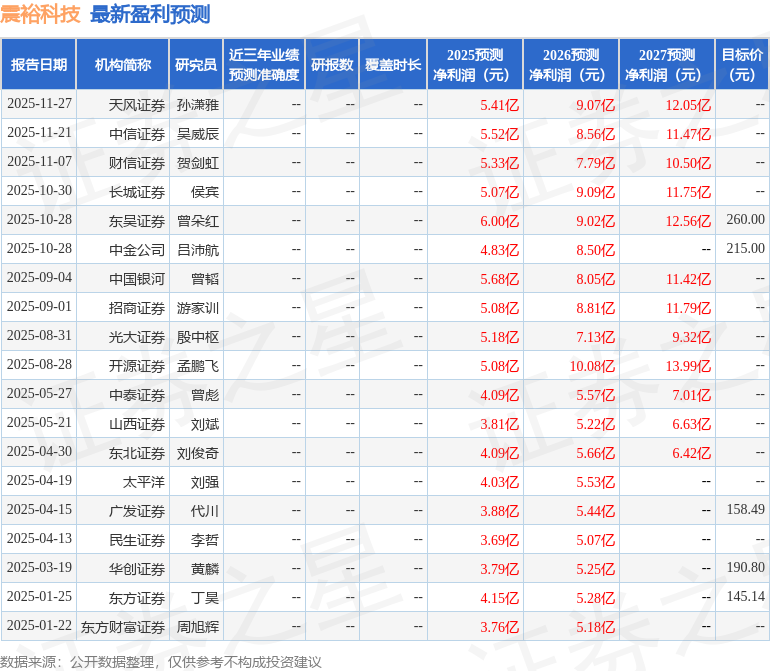Click the 近三年业绩预测准确度 column header

pyautogui.click(x=264, y=64)
